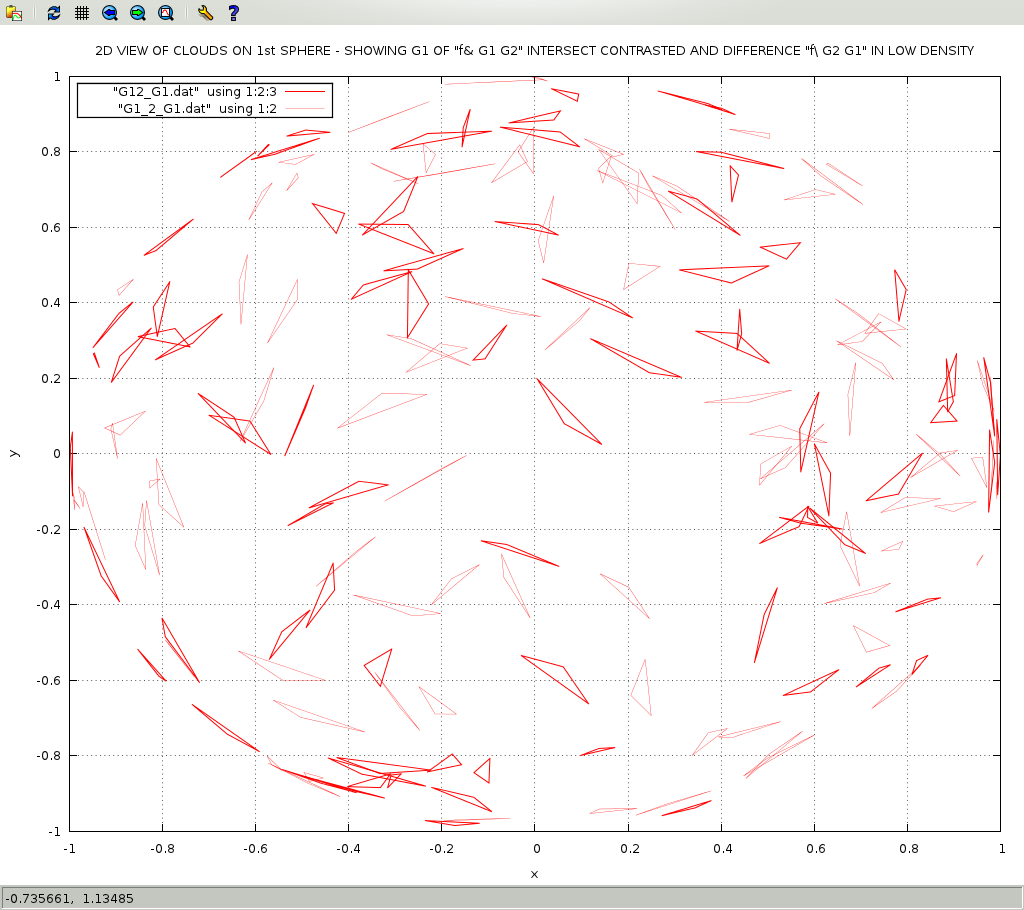The image size is (1024, 910).
Task: Click the "x" axis label below the plot
Action: click(534, 874)
